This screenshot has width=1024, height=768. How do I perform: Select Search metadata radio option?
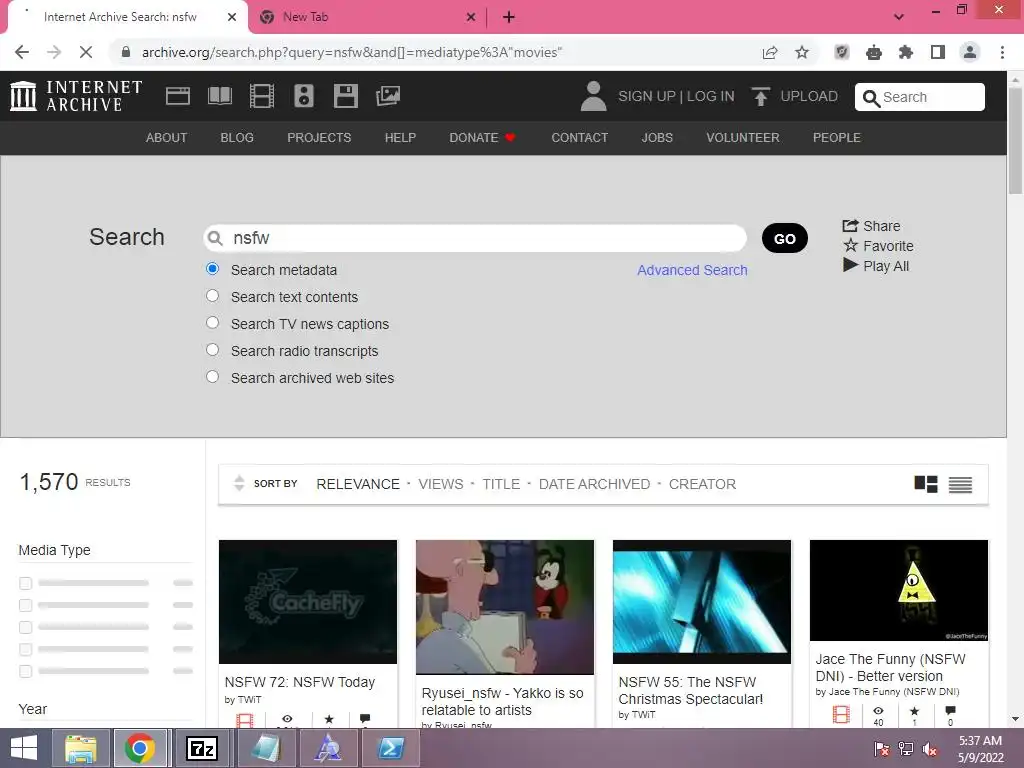[x=212, y=269]
